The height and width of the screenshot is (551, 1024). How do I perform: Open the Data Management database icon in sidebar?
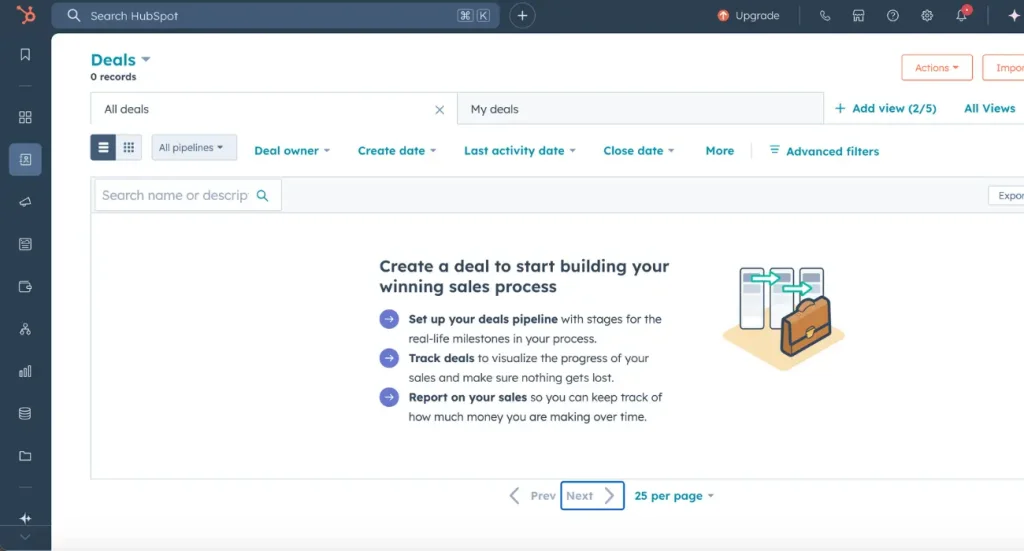25,413
